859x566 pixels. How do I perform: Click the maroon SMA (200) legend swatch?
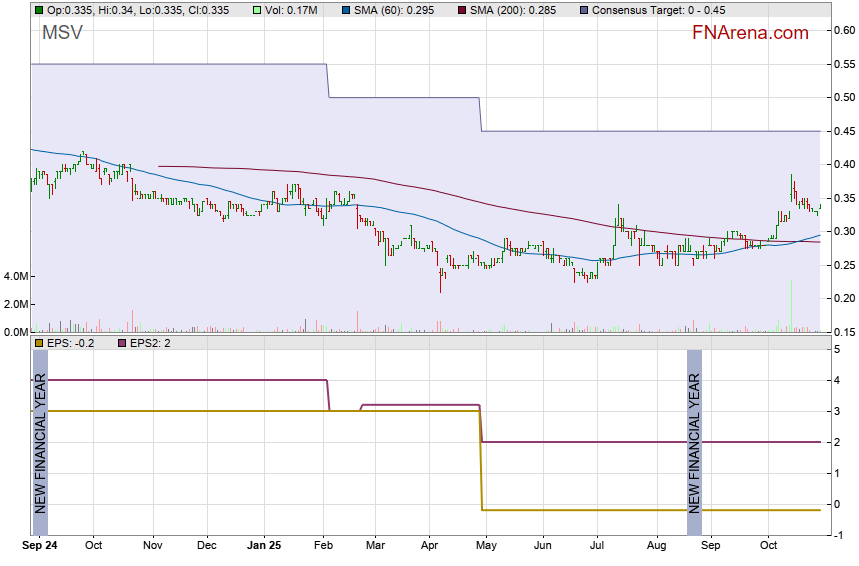pyautogui.click(x=460, y=10)
